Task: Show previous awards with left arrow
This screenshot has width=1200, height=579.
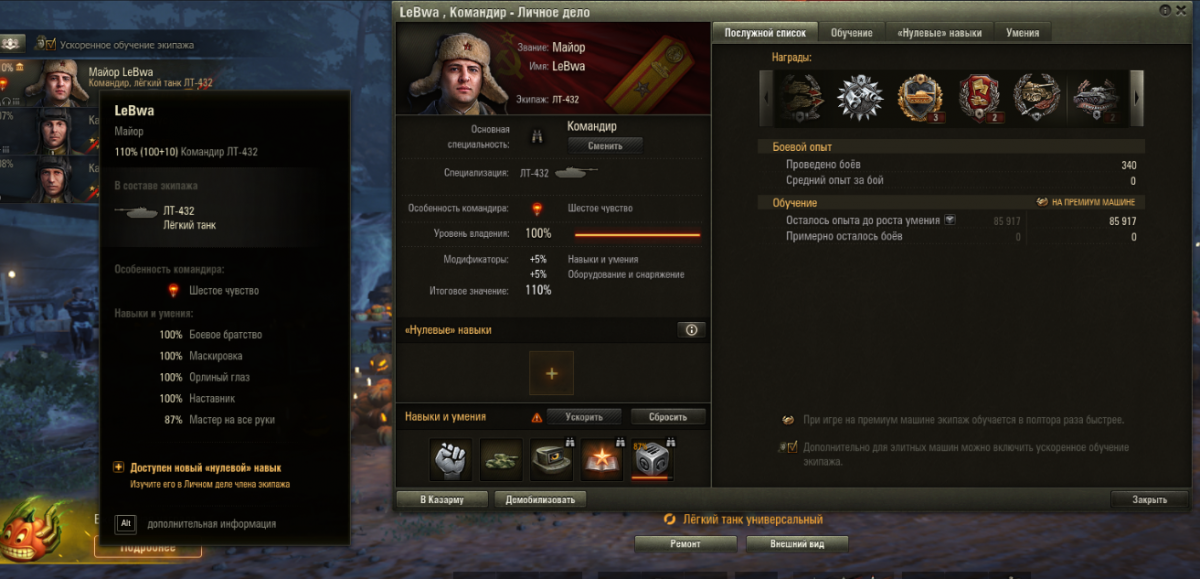Action: pyautogui.click(x=766, y=97)
